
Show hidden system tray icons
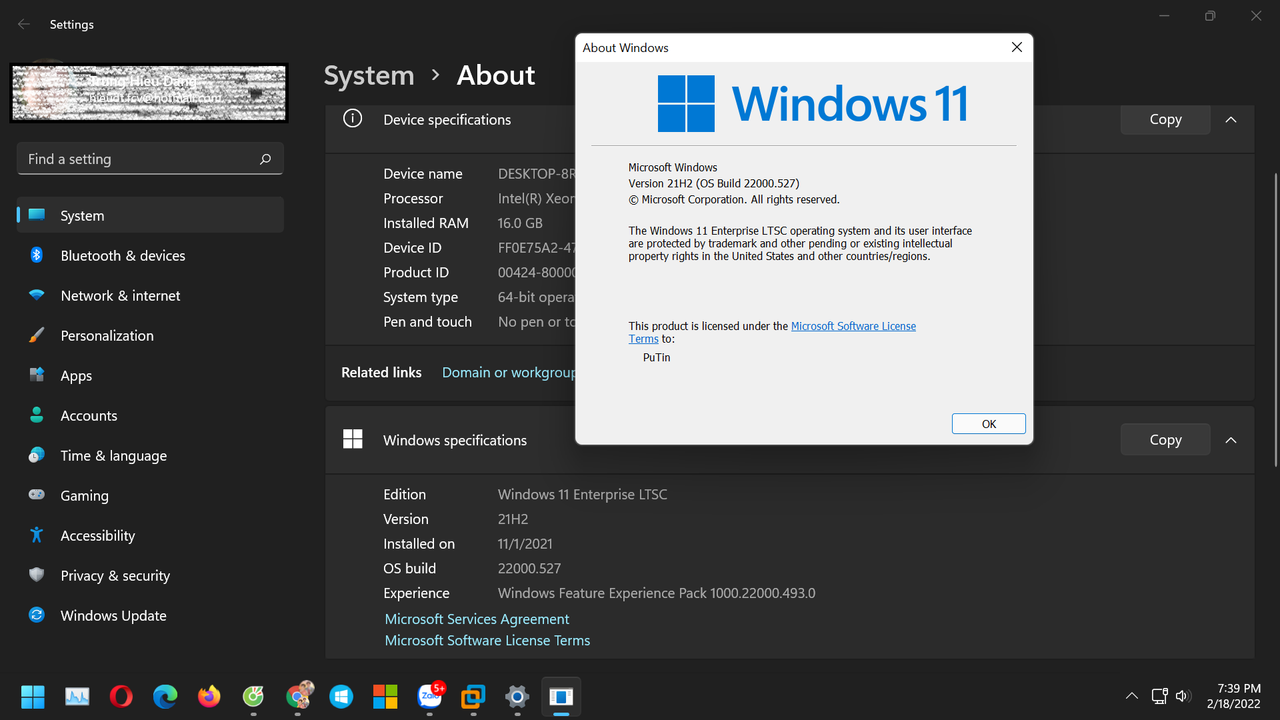[x=1132, y=696]
